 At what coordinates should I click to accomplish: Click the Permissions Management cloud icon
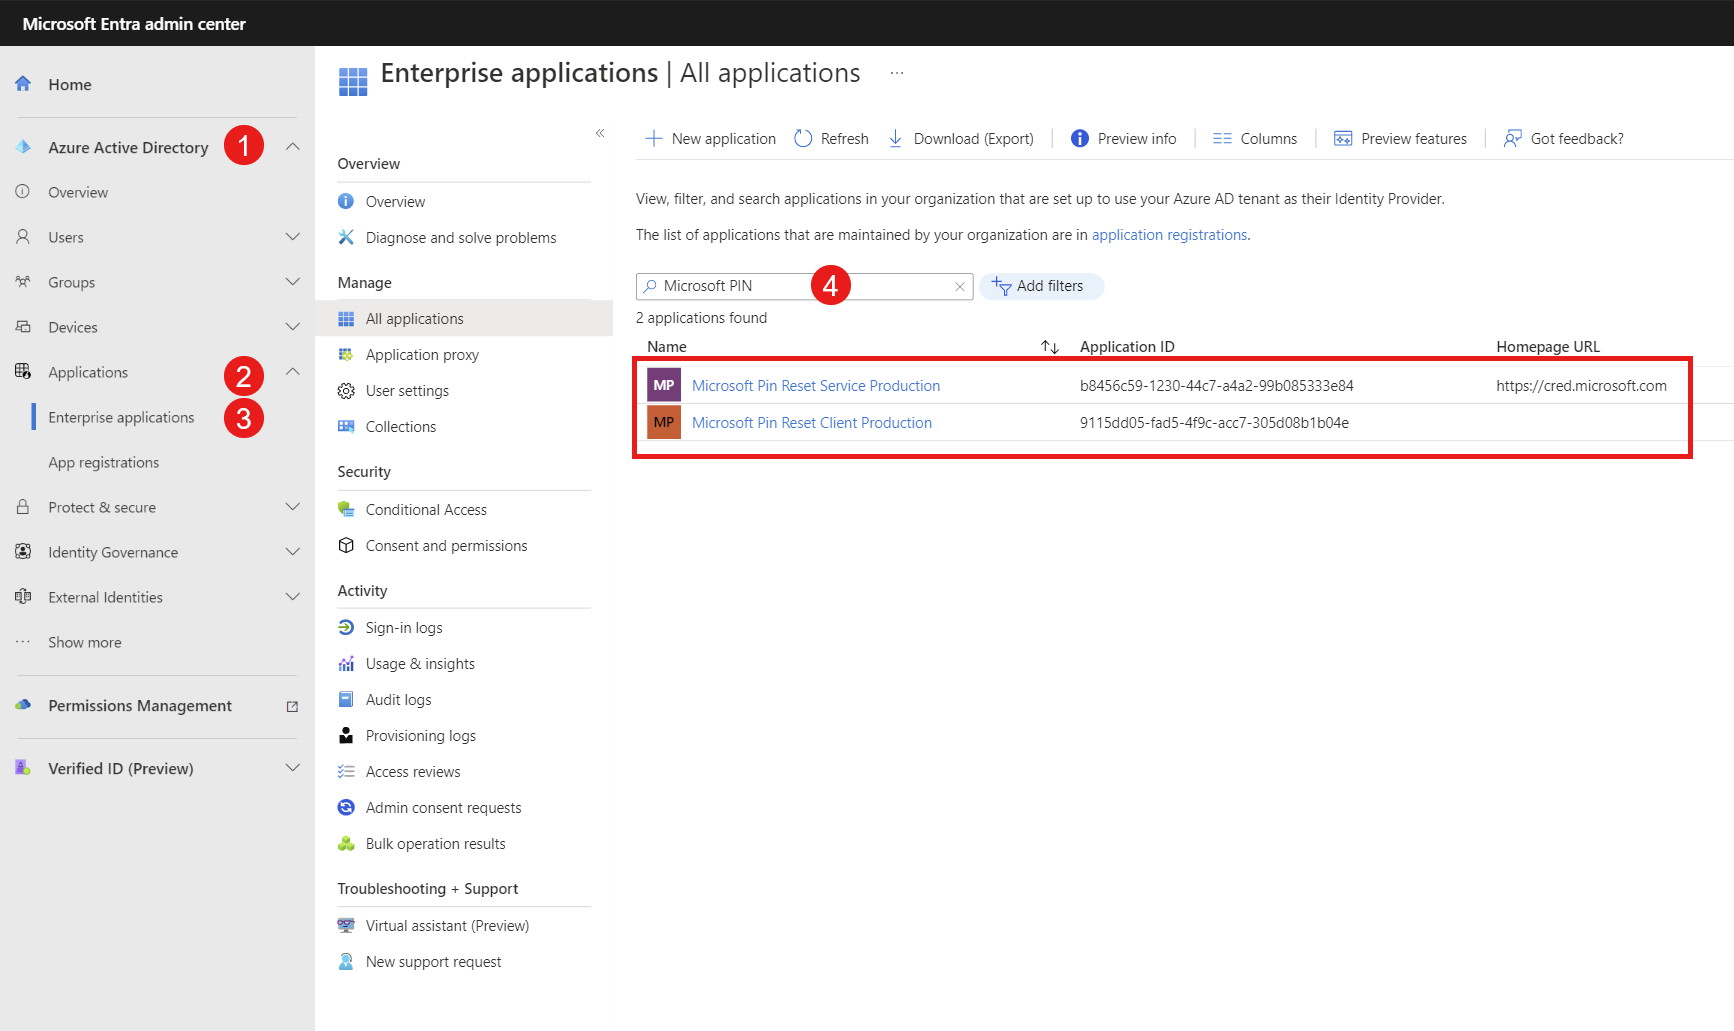click(x=23, y=705)
